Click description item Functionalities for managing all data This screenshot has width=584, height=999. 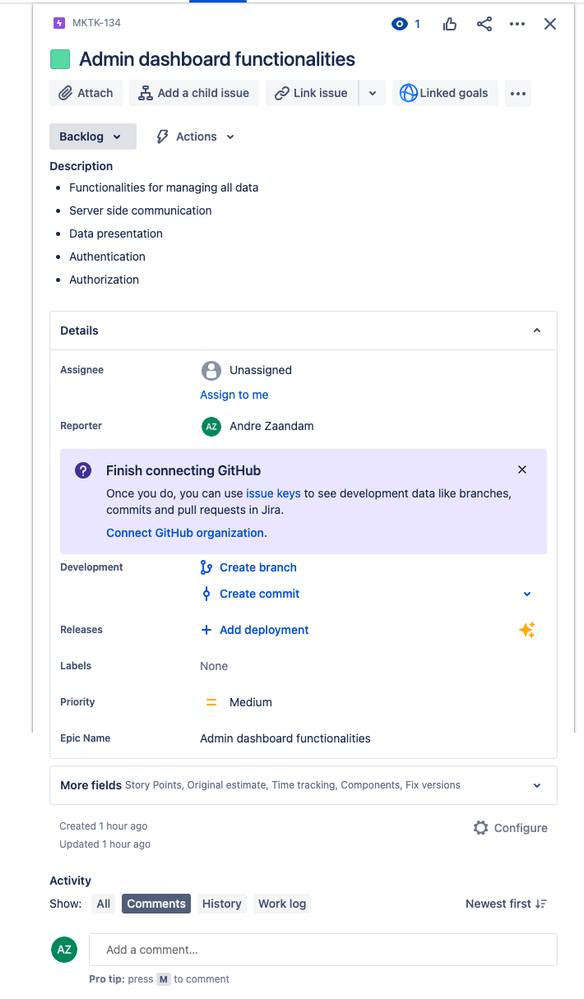pos(164,188)
